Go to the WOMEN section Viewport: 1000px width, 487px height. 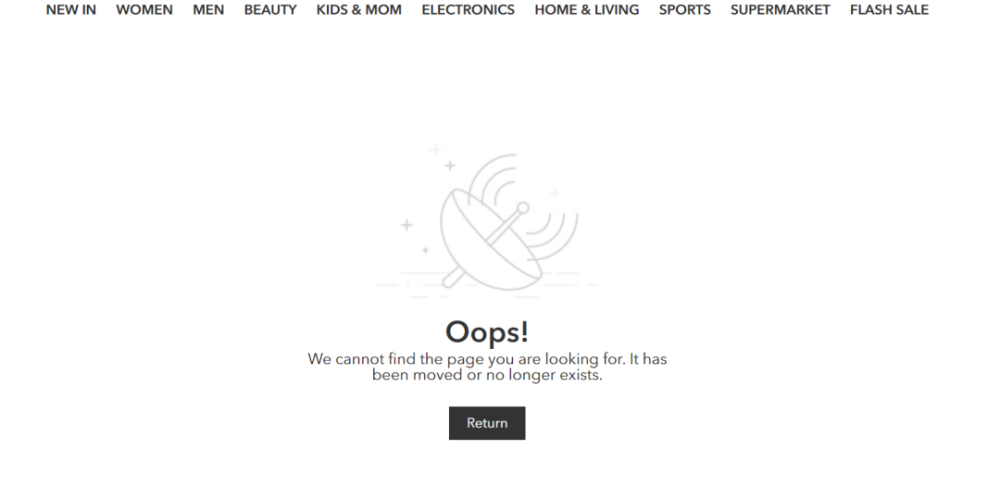pyautogui.click(x=144, y=10)
